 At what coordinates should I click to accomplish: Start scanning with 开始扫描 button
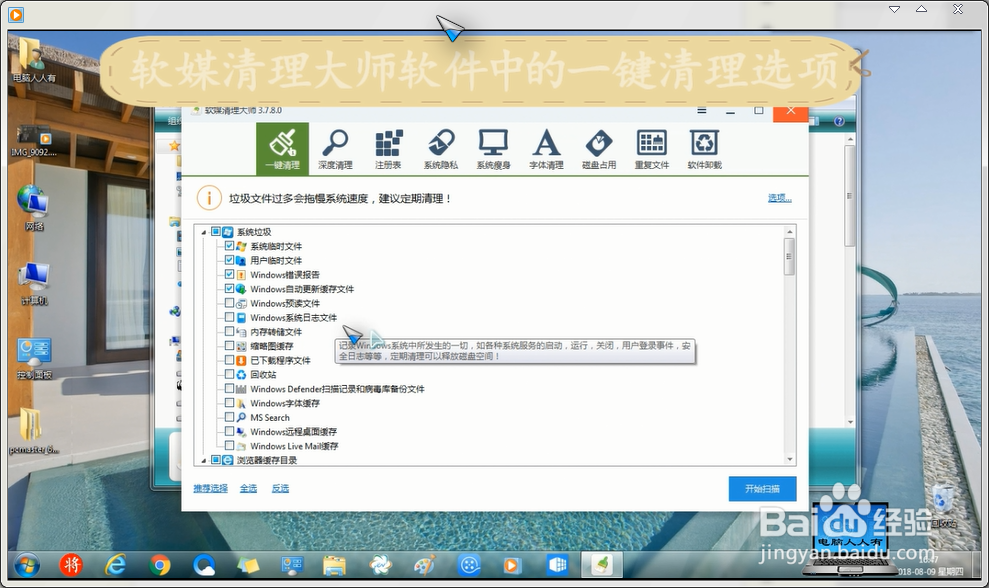[762, 489]
